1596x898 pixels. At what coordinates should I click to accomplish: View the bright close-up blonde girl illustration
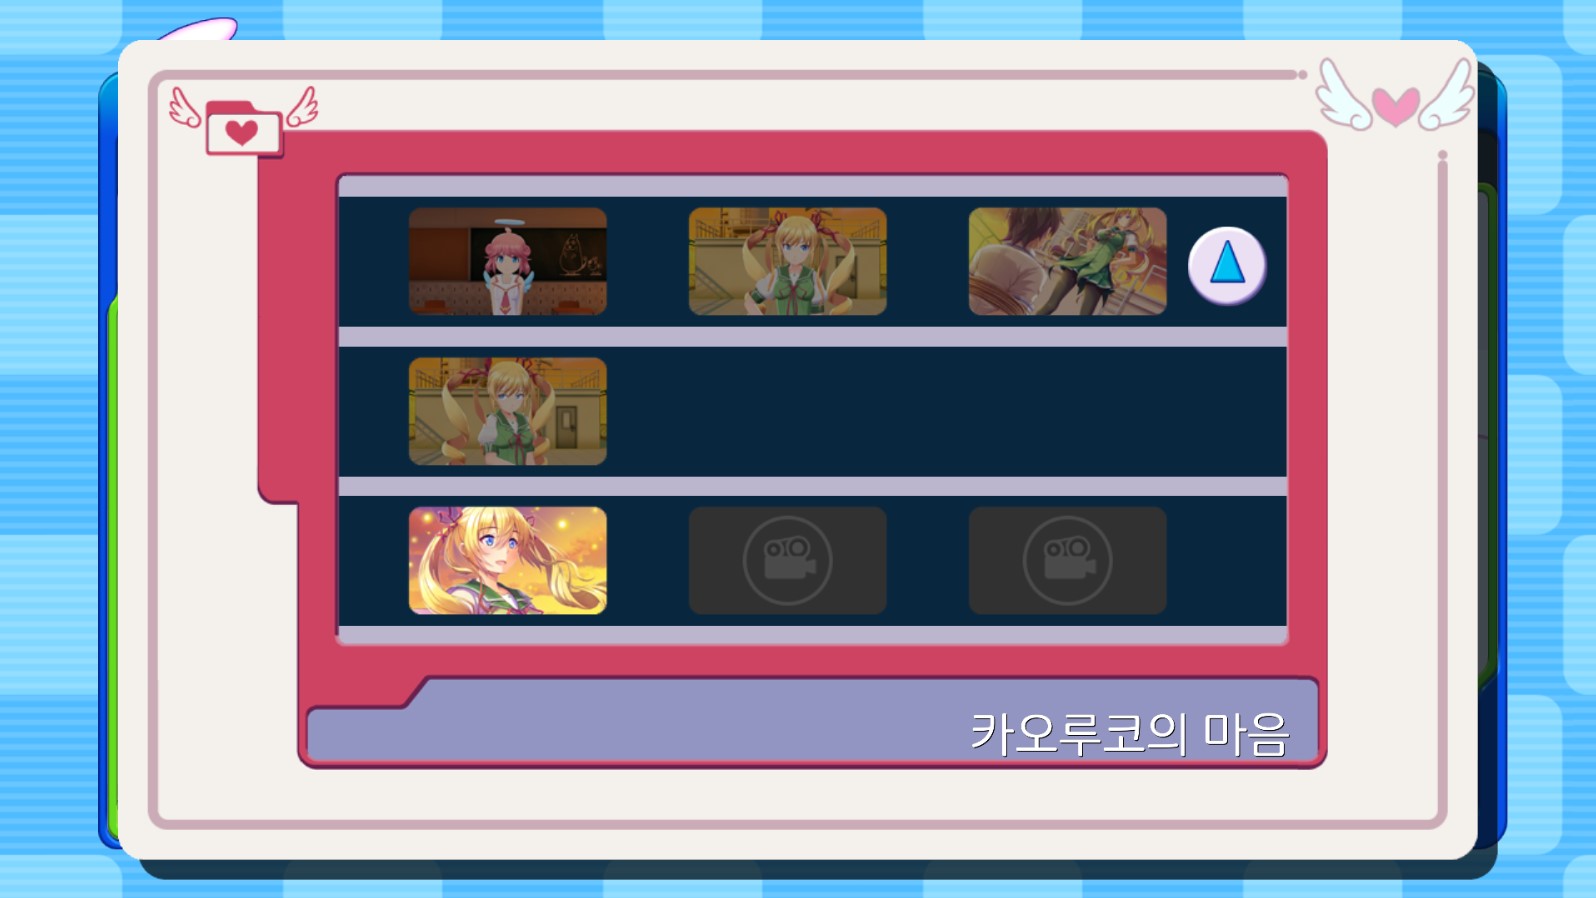[x=508, y=560]
